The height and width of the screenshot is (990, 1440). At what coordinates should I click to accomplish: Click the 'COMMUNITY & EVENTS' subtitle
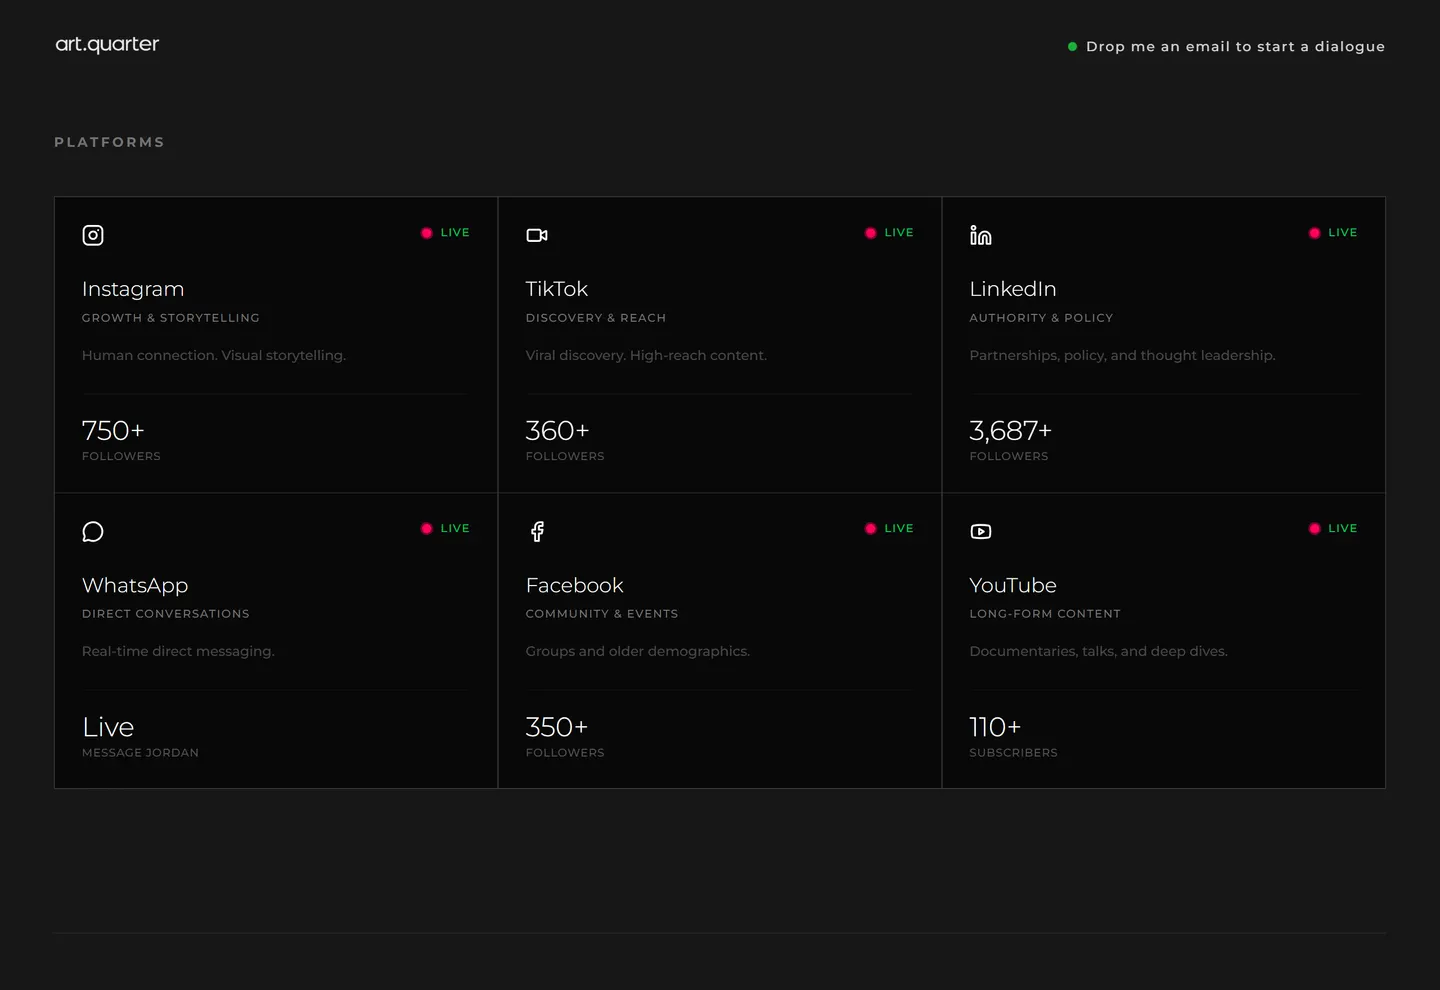[602, 614]
